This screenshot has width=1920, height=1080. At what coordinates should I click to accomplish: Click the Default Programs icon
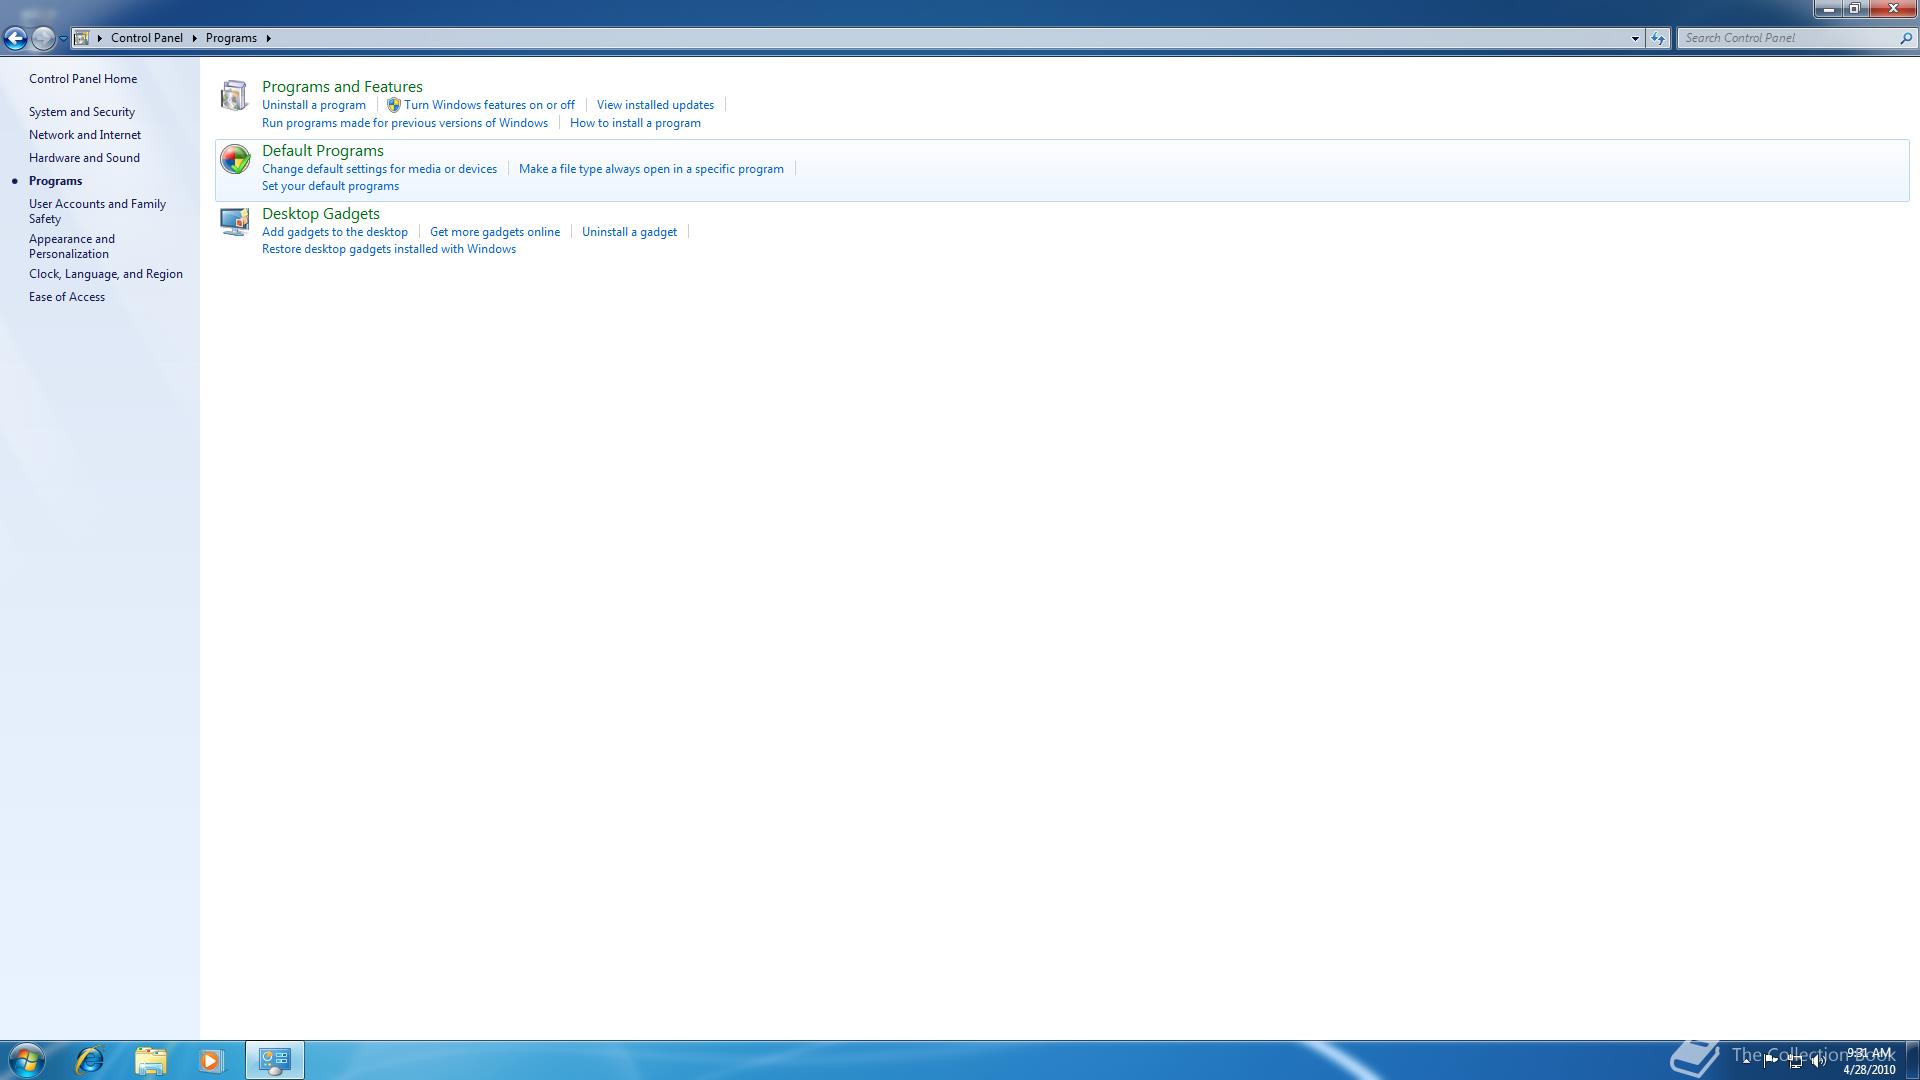(235, 159)
